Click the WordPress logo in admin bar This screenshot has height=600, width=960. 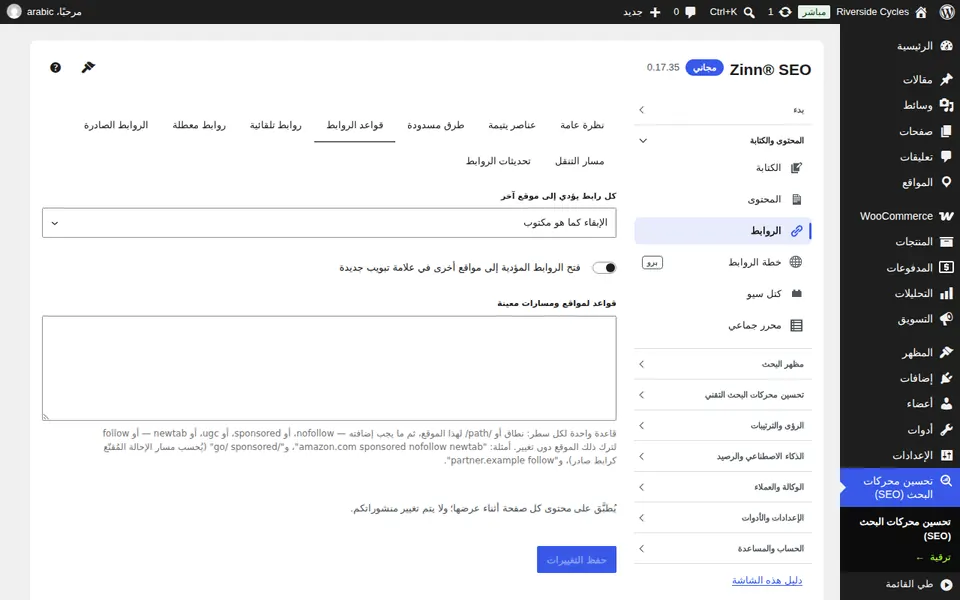click(947, 12)
